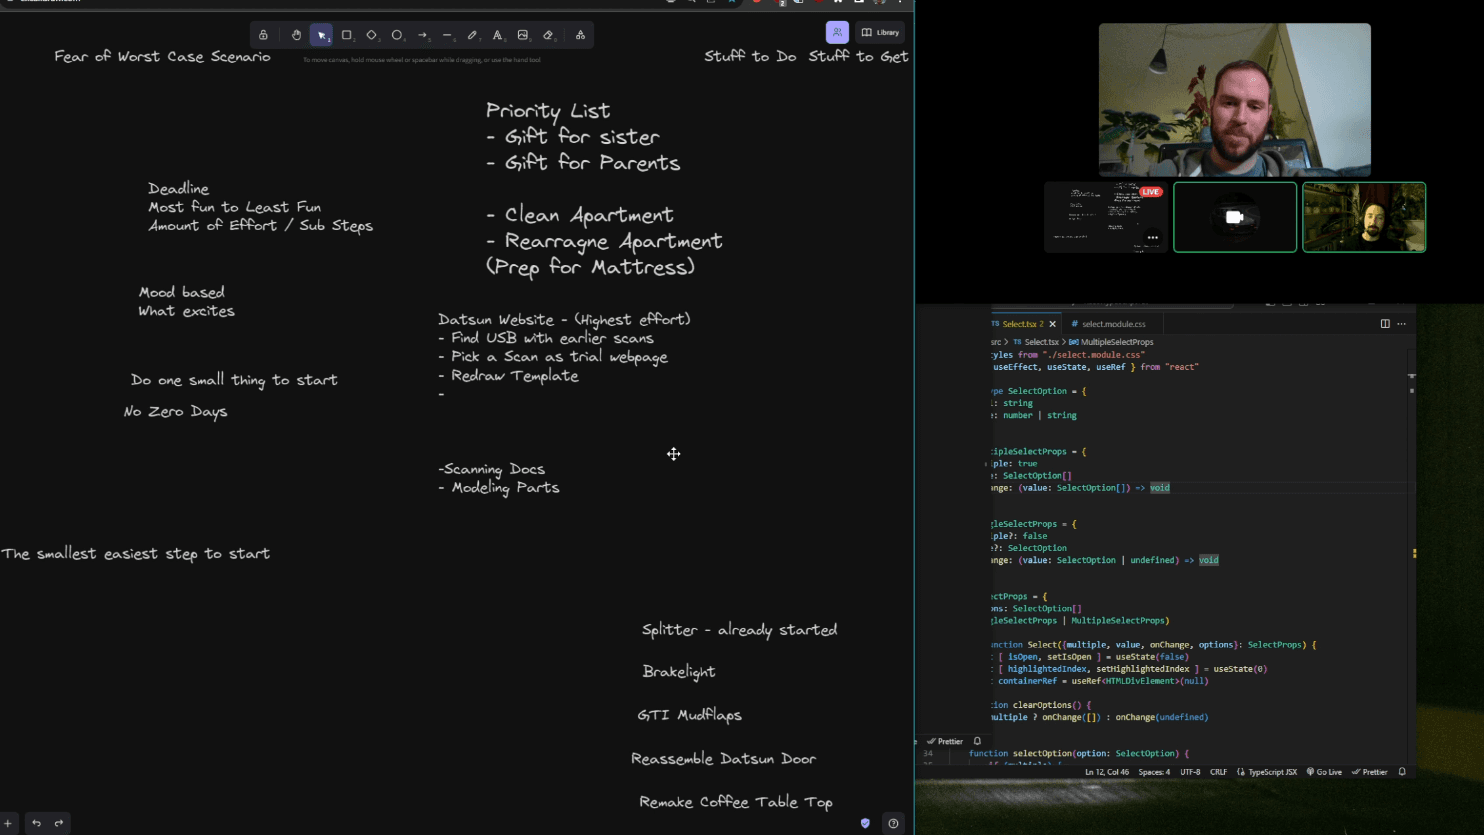Click 'Remake Coffee Table Top' item

click(735, 802)
